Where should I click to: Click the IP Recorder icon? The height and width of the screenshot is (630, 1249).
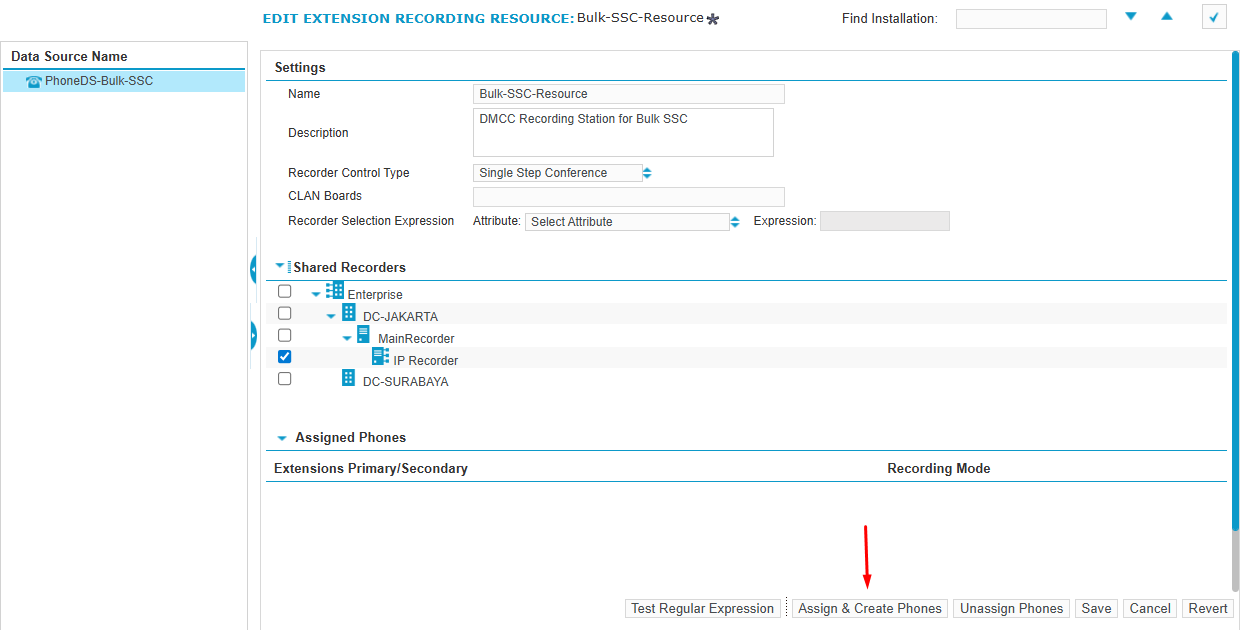(x=380, y=357)
